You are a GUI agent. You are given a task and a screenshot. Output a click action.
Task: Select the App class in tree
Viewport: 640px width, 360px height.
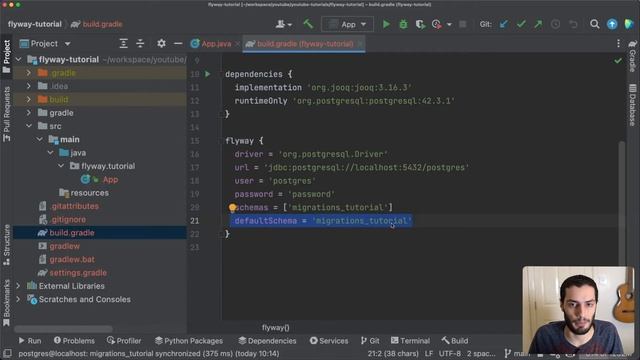[110, 180]
